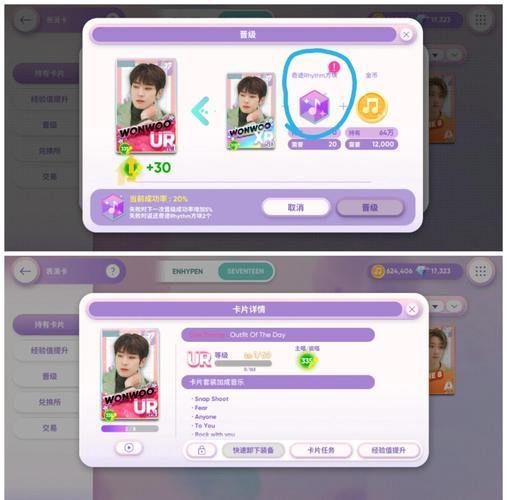The image size is (507, 500).
Task: Expand the sort dropdown arrow beside card list
Action: (436, 306)
